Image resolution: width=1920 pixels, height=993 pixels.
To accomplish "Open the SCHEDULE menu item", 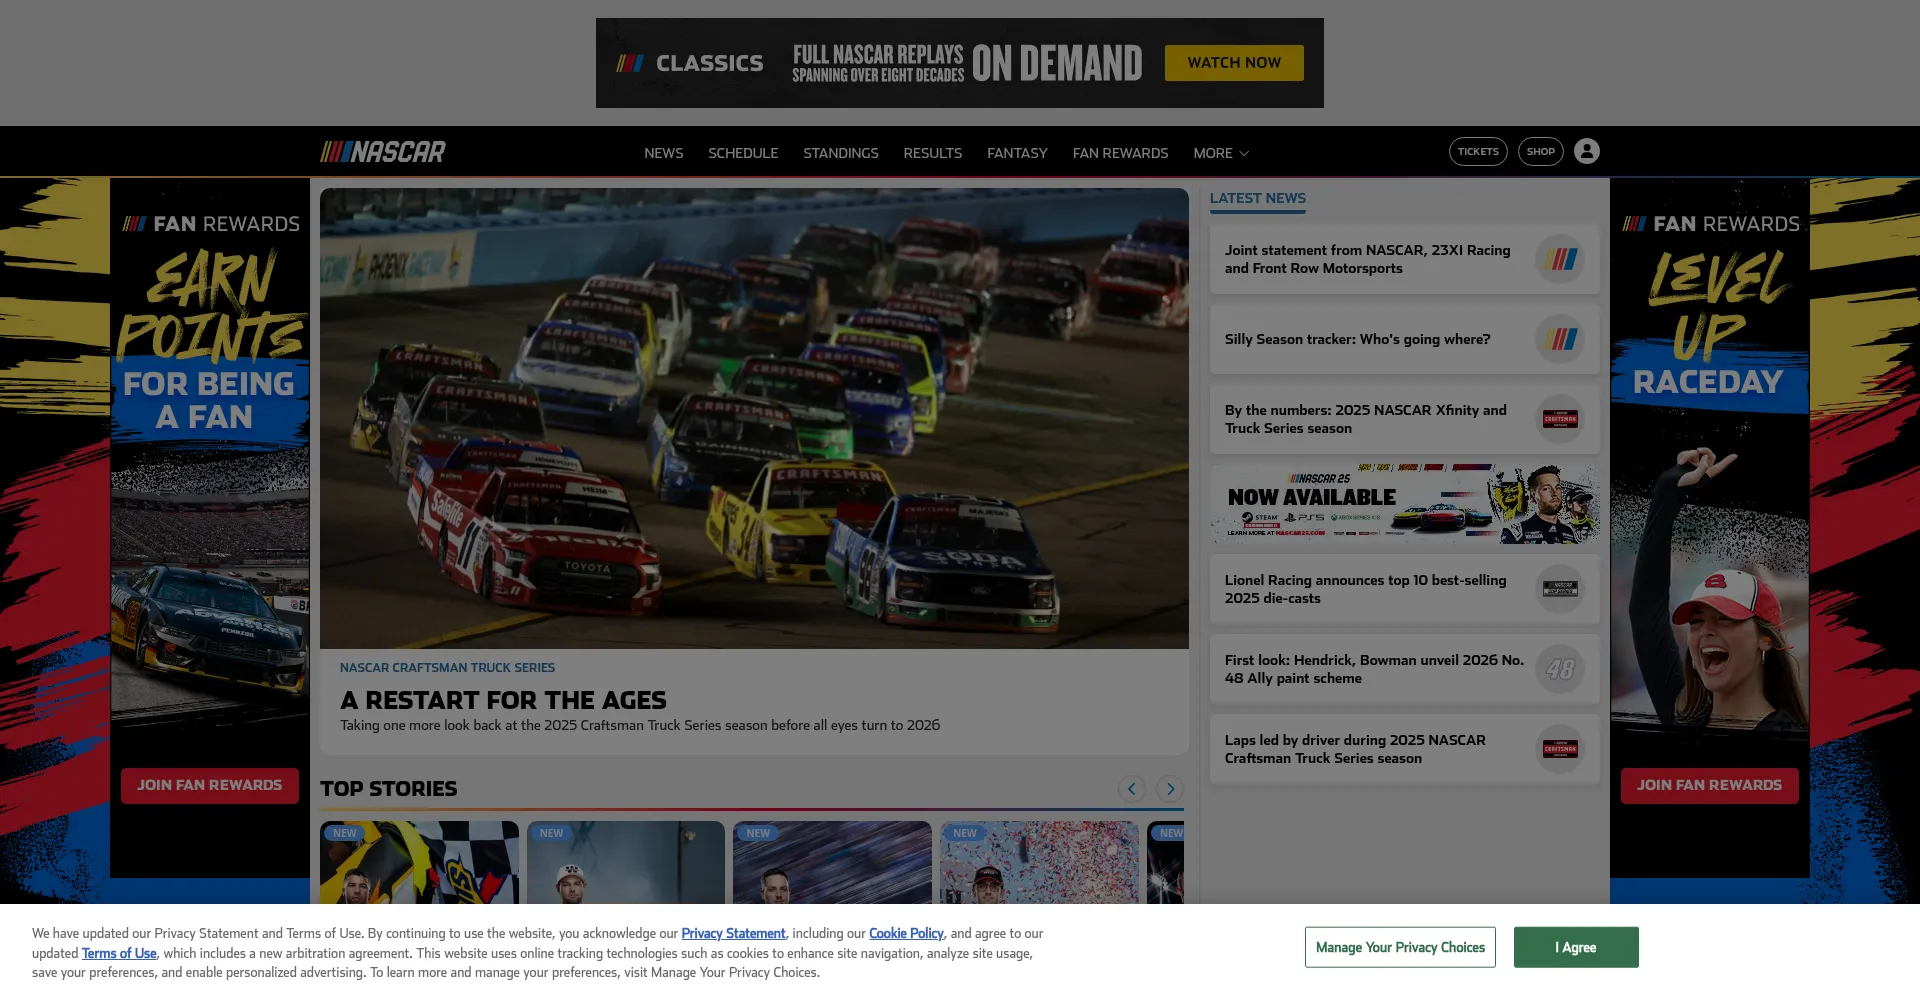I will click(743, 153).
